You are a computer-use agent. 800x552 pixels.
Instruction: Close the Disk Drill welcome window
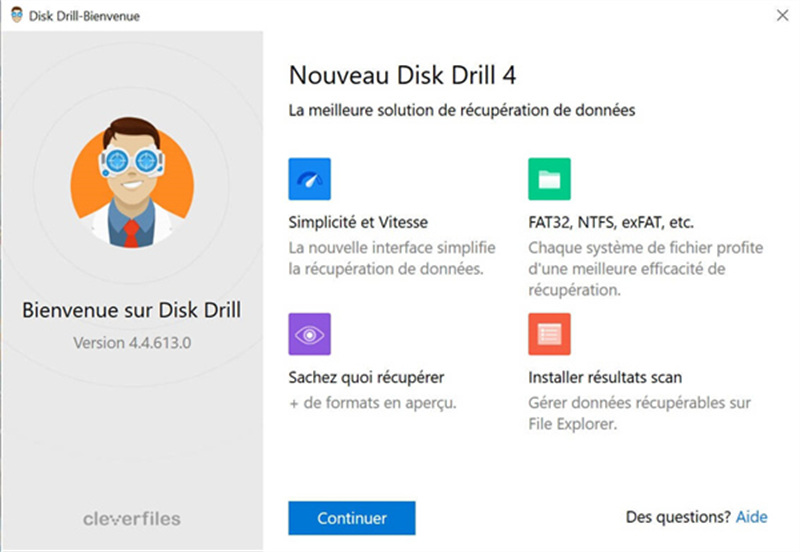(x=782, y=15)
